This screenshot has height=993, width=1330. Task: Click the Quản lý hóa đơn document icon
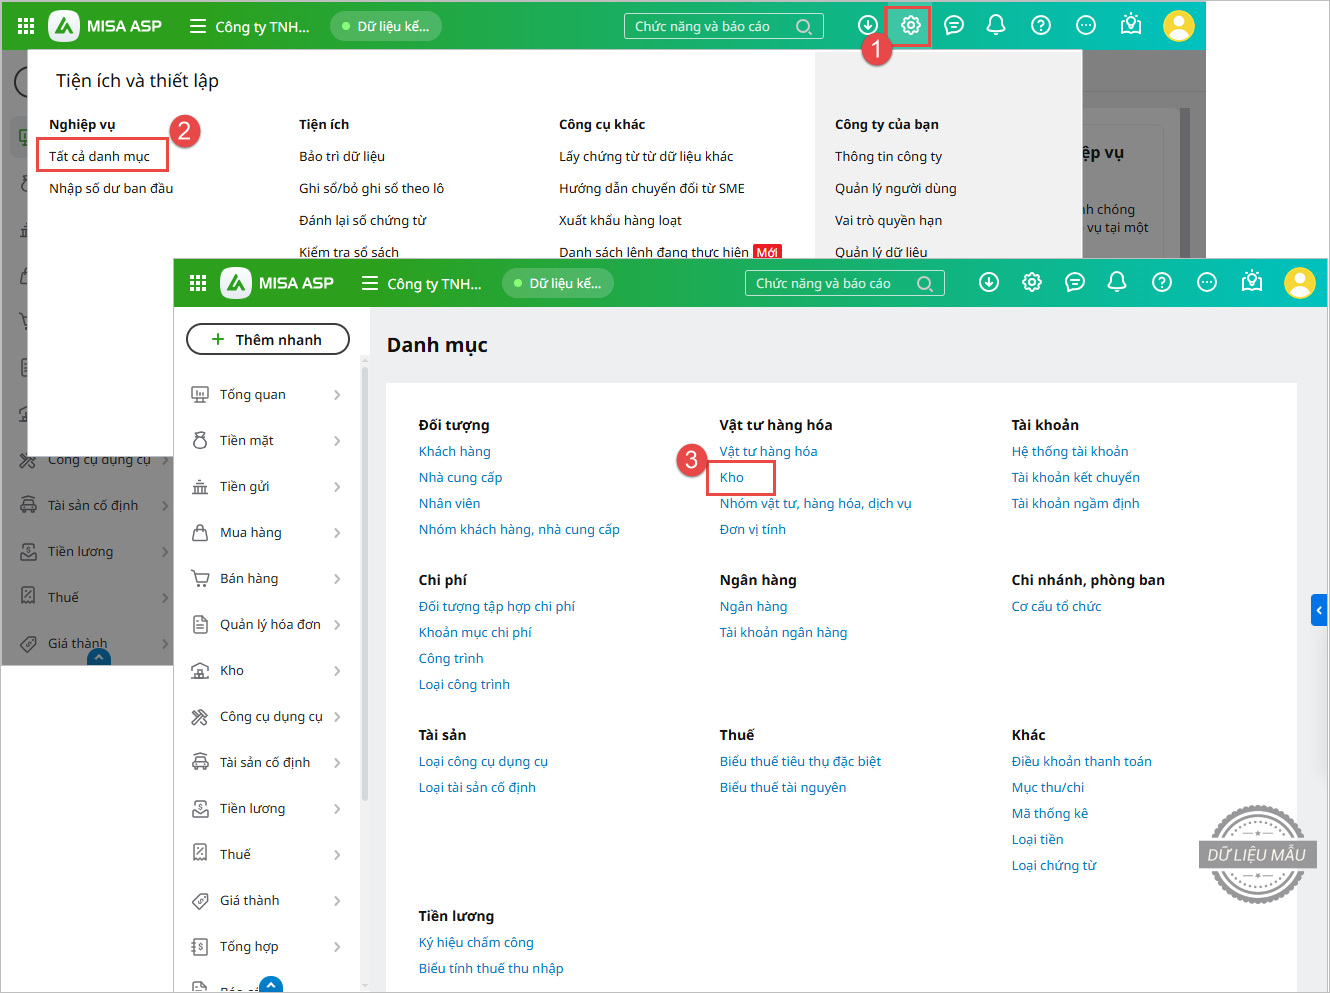pos(200,625)
